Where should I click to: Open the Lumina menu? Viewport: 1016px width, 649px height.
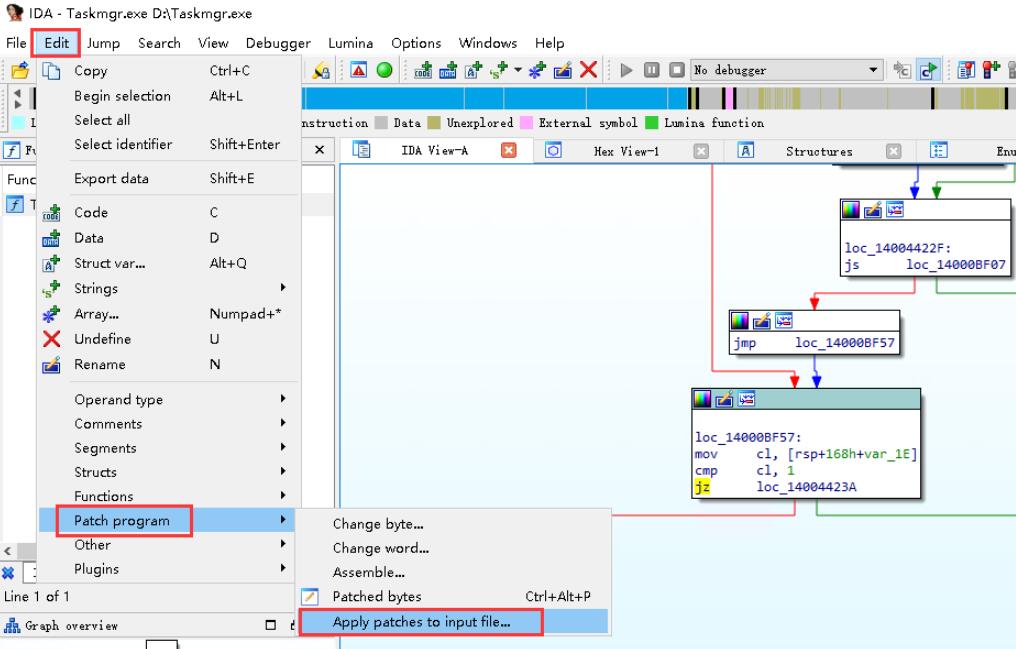point(350,43)
